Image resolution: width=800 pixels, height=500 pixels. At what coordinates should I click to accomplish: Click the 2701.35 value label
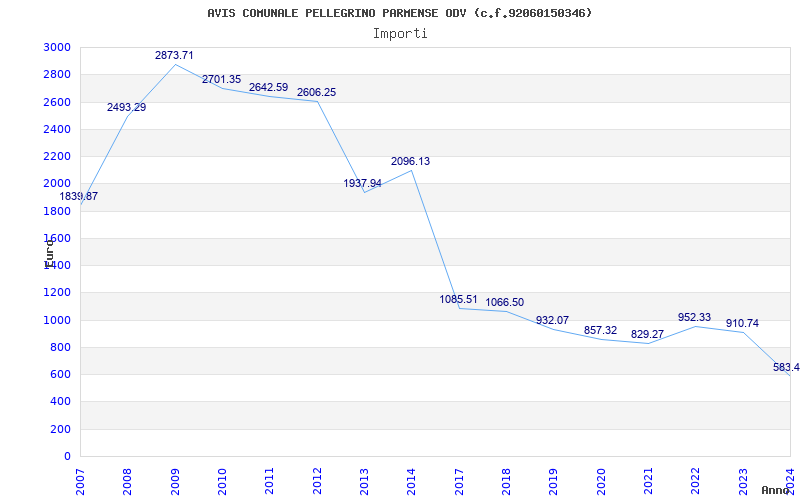tap(221, 79)
